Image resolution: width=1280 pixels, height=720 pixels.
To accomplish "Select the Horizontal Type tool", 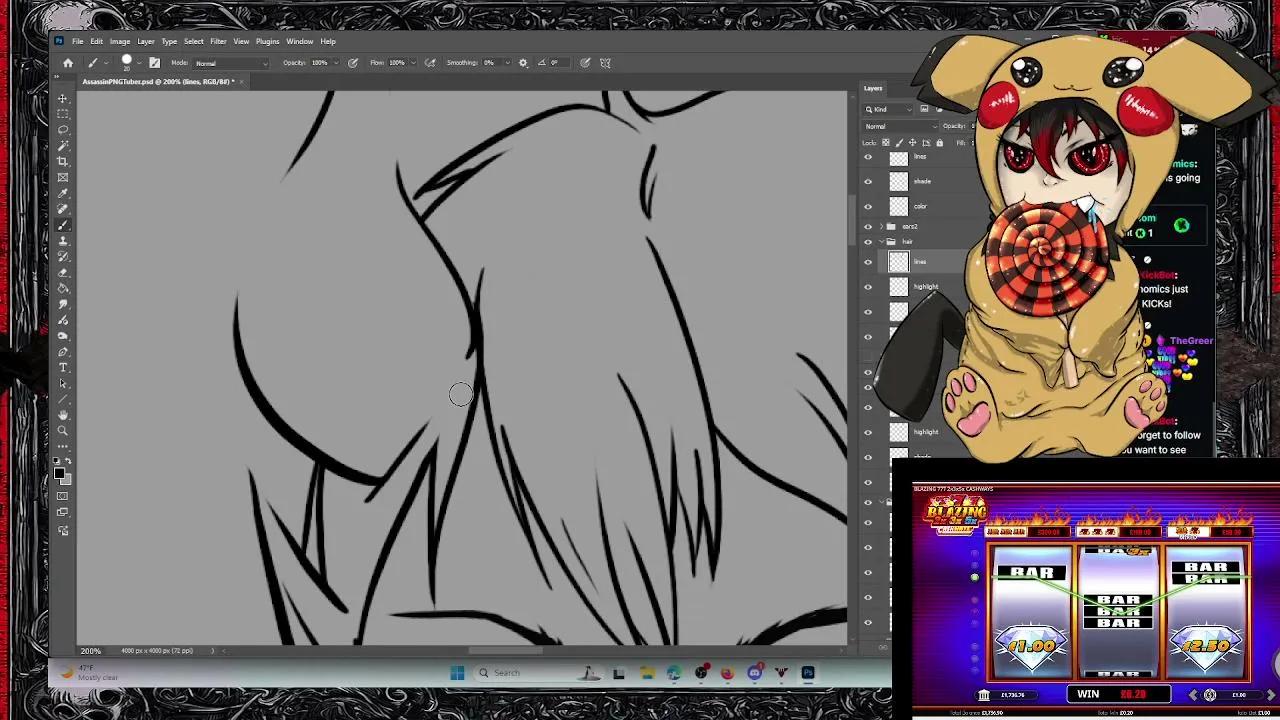I will [63, 368].
